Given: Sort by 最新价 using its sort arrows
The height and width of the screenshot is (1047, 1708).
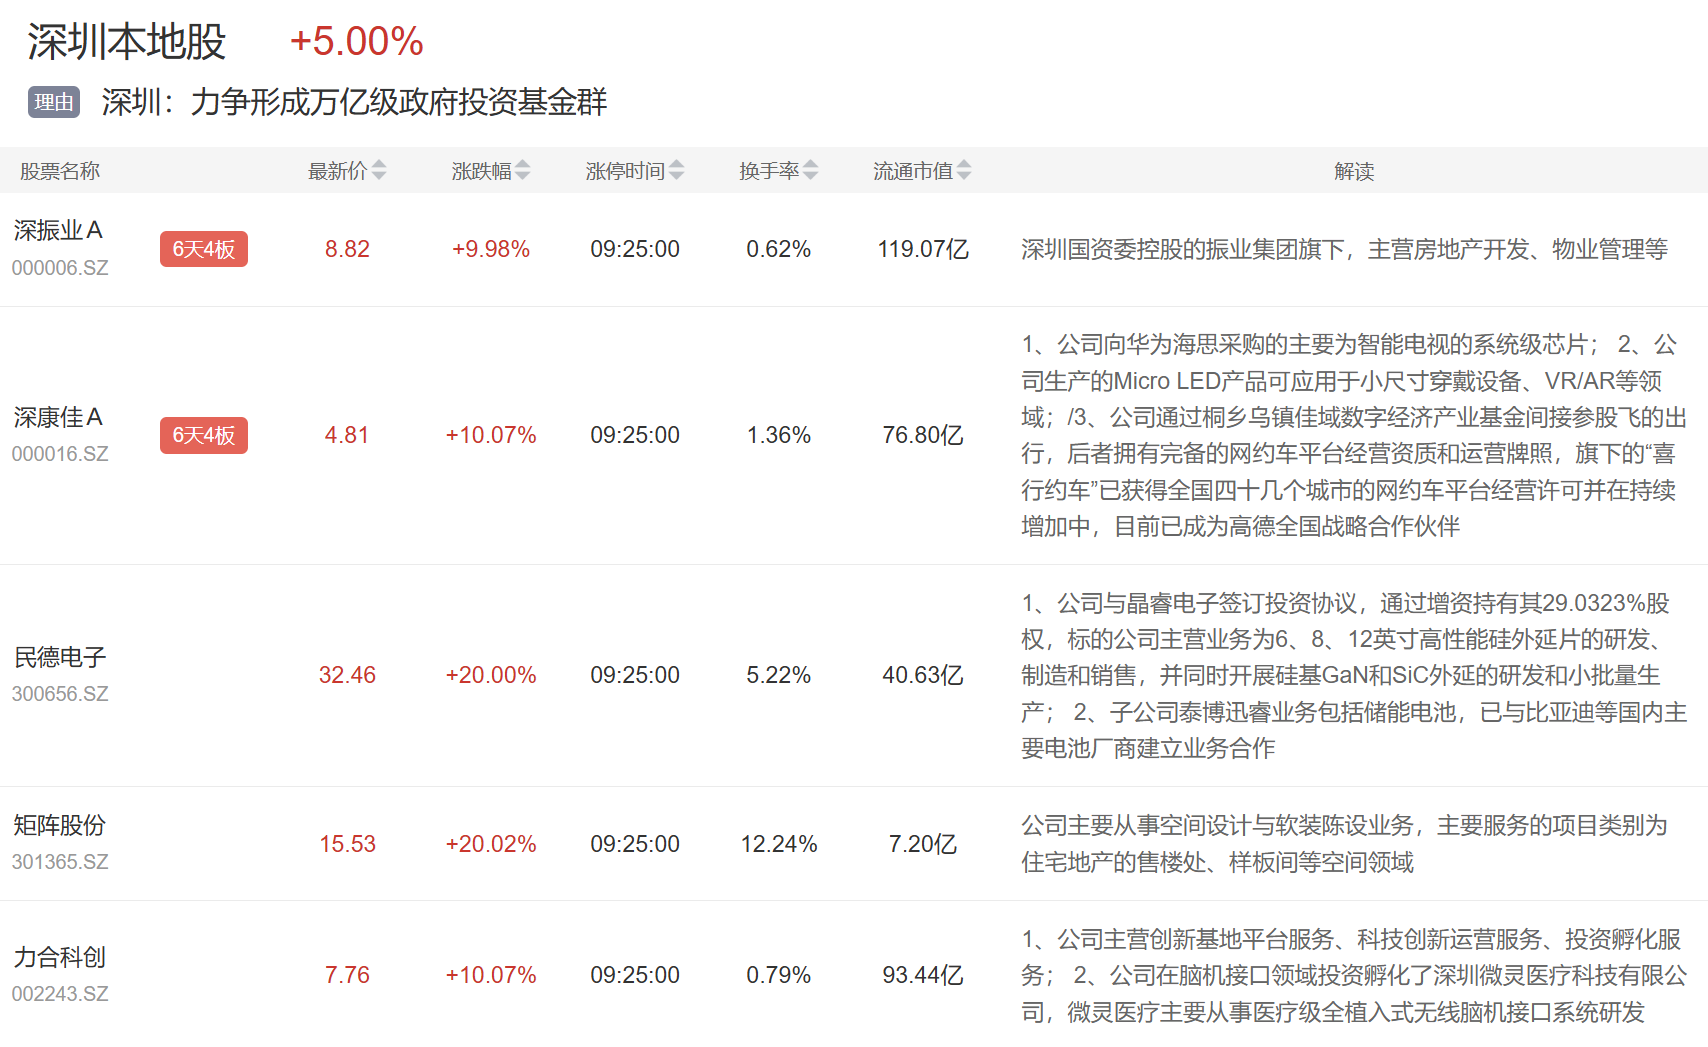Looking at the screenshot, I should click(x=378, y=171).
